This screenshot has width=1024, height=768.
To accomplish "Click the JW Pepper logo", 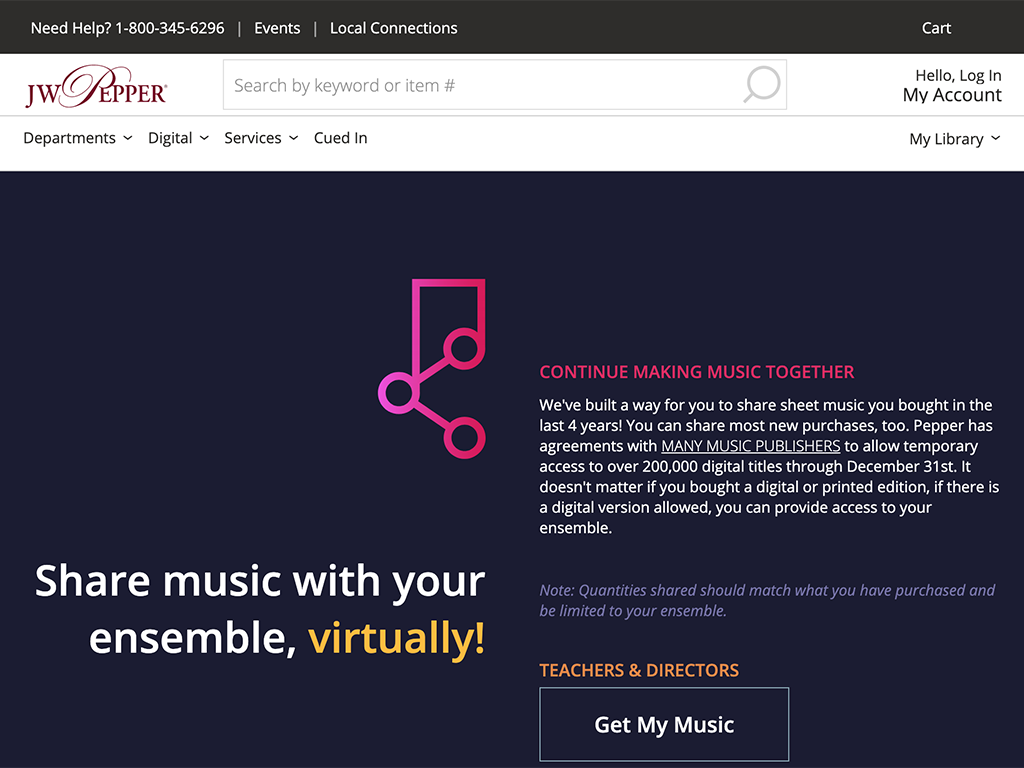I will [x=96, y=87].
